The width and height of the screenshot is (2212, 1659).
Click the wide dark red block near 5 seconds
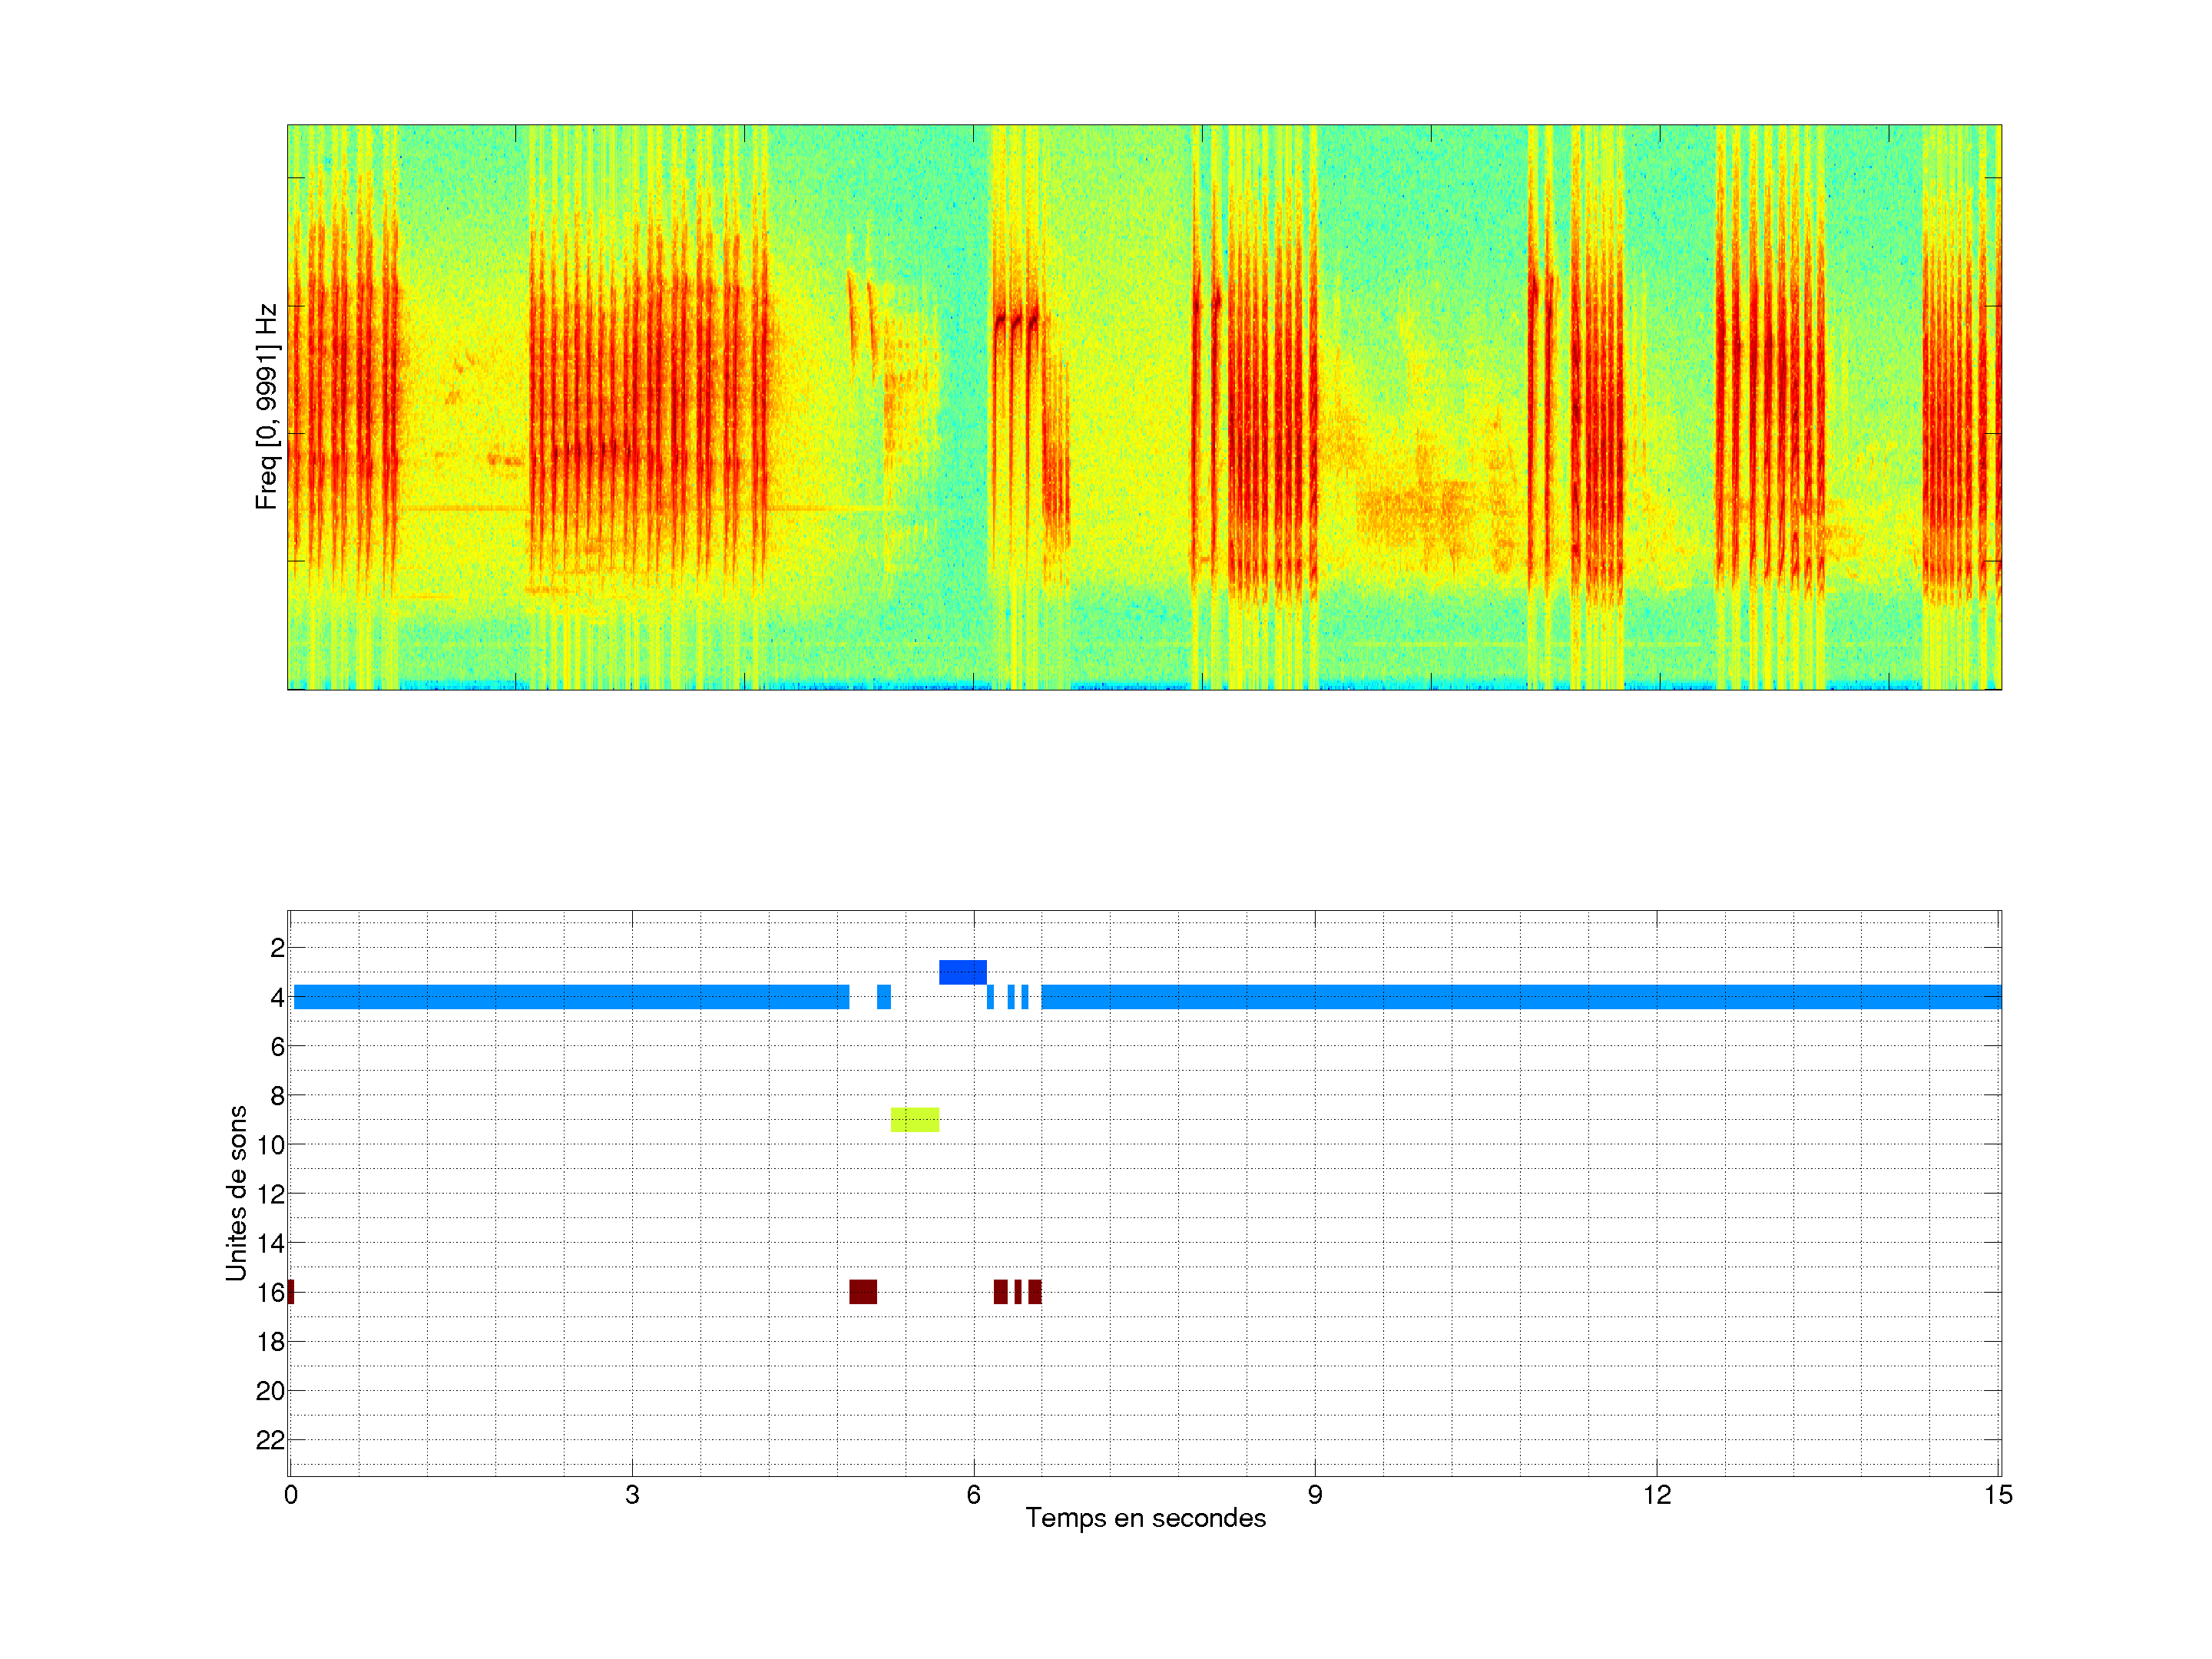(x=863, y=1291)
